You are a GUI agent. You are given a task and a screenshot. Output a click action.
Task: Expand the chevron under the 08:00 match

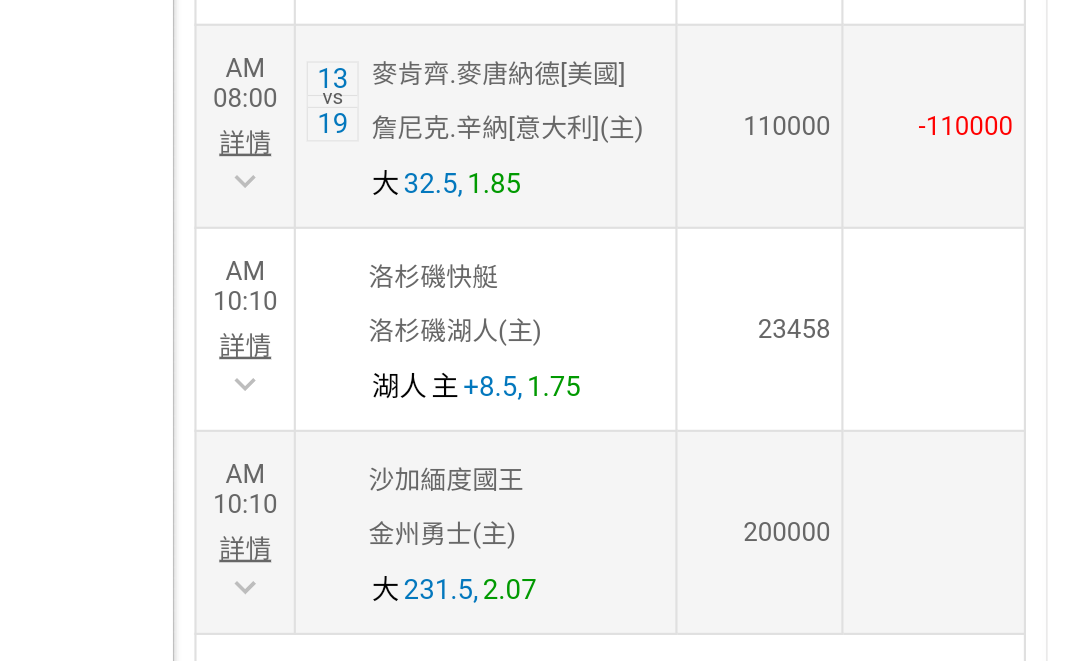pyautogui.click(x=245, y=182)
